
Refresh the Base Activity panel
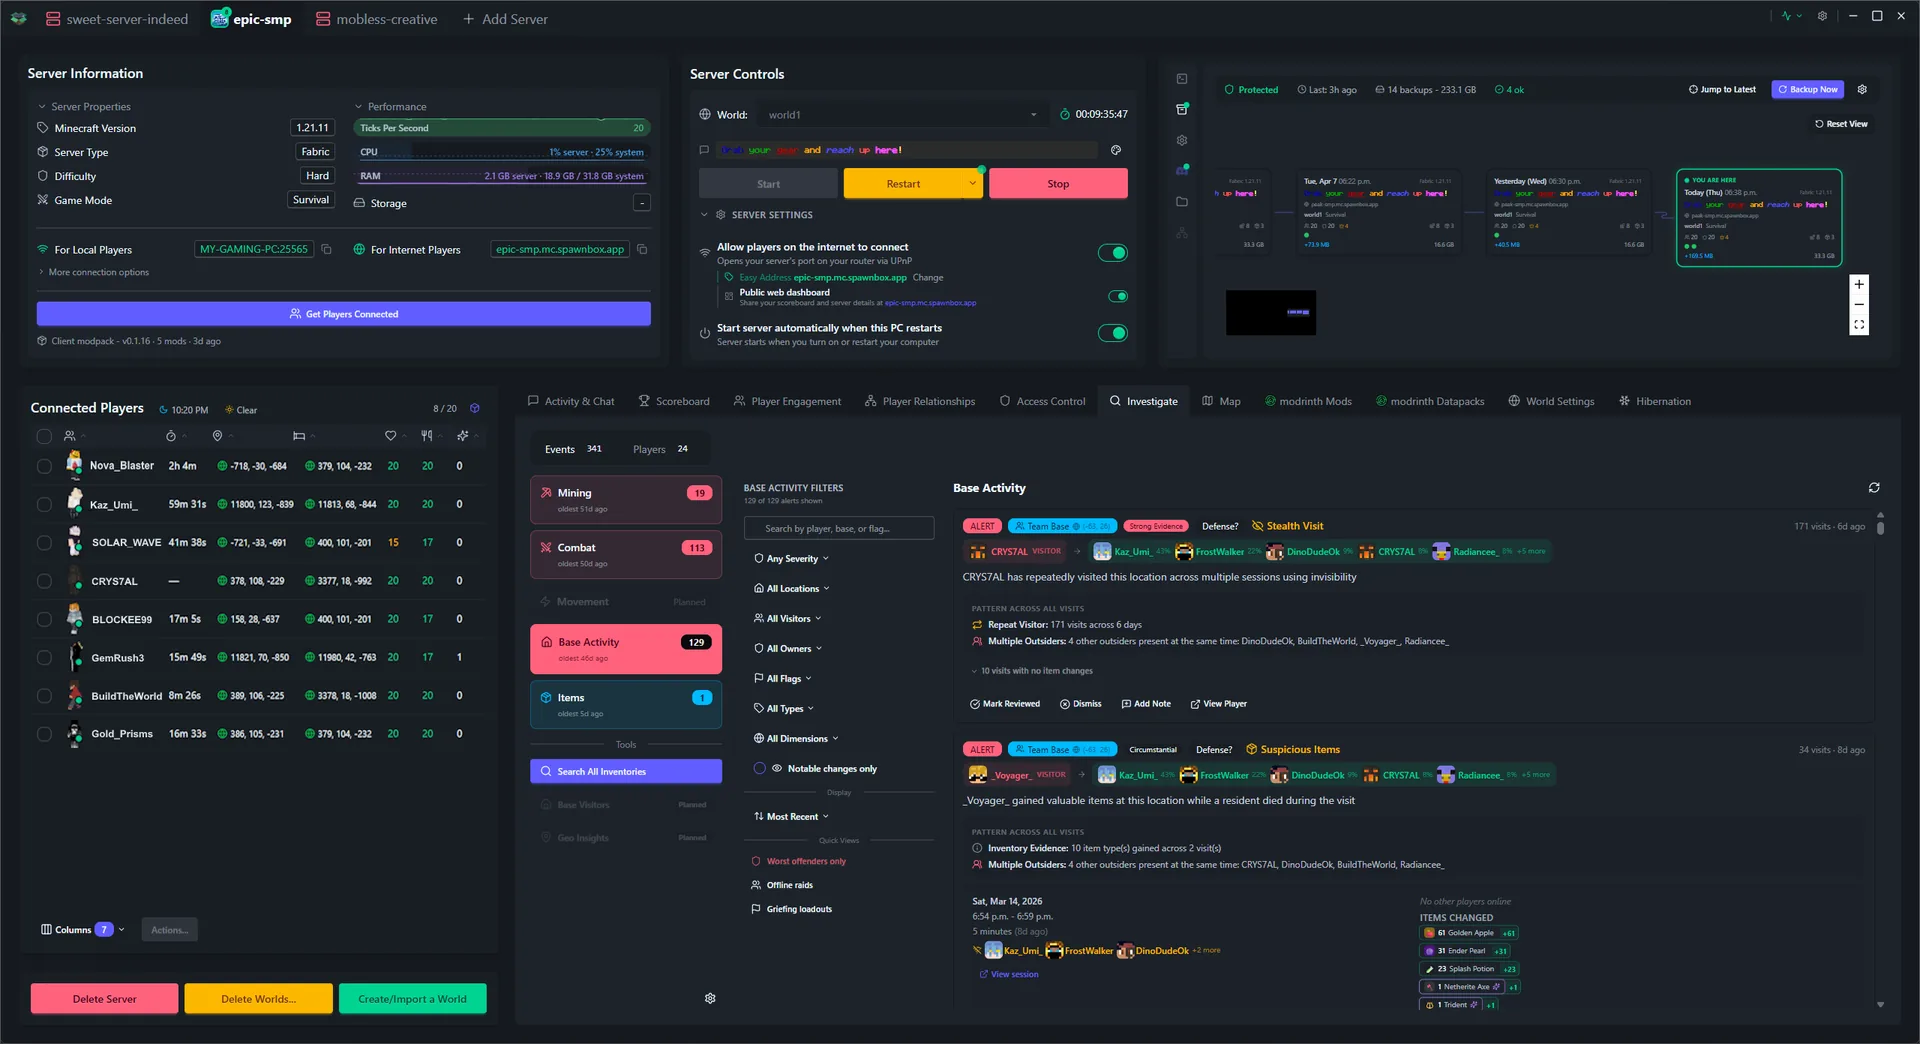pyautogui.click(x=1876, y=488)
